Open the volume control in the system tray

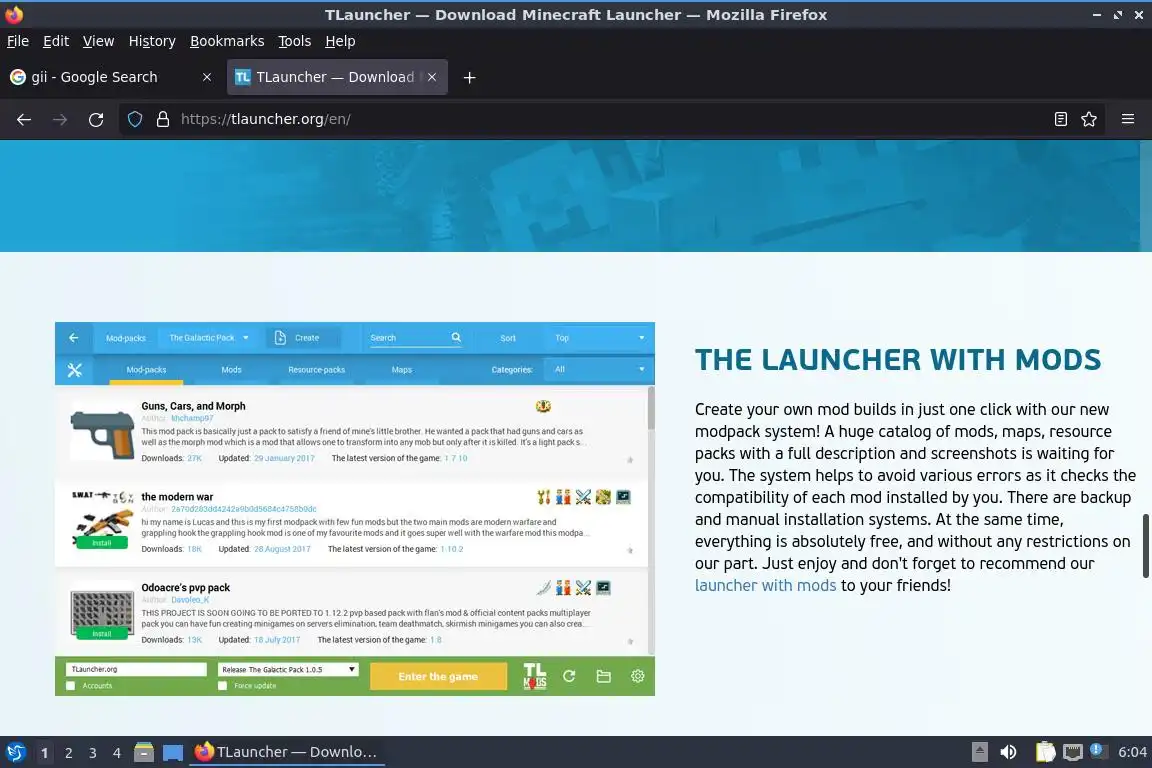coord(1009,752)
